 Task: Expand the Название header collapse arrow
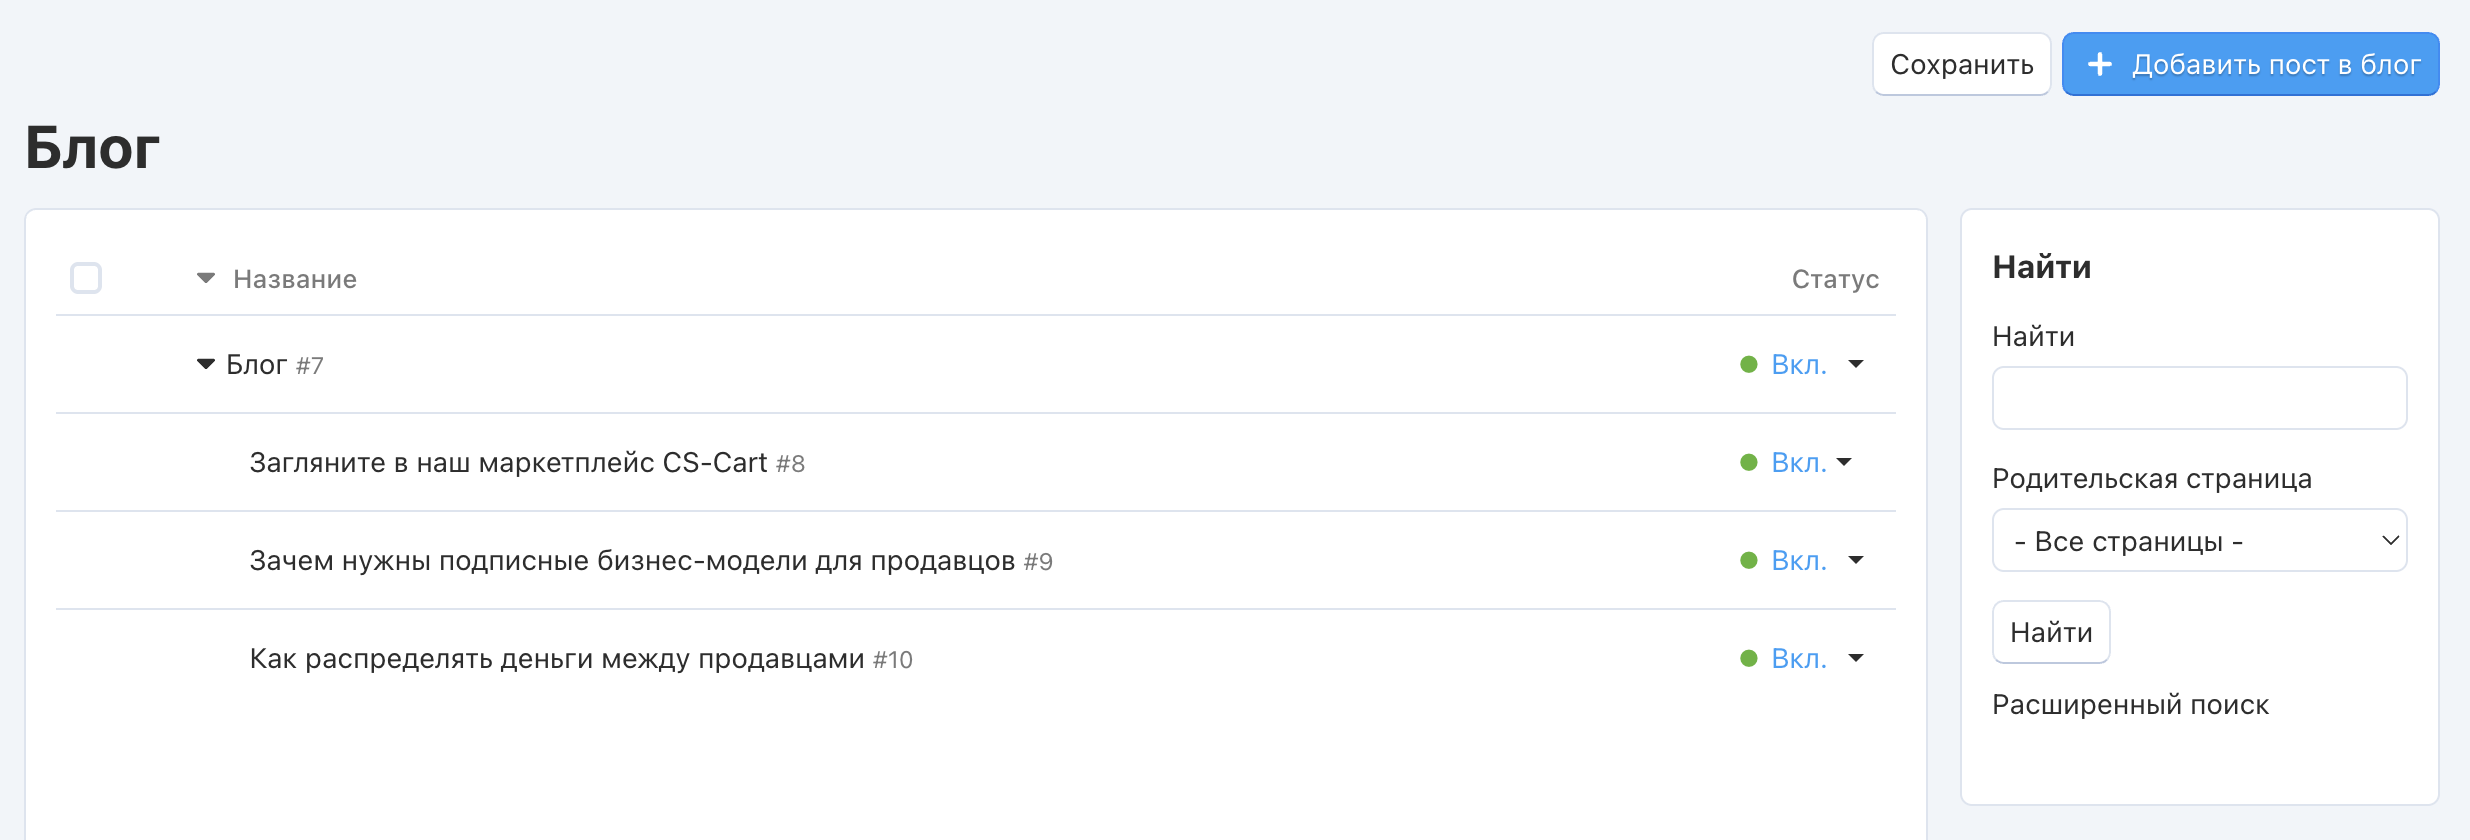pos(205,278)
